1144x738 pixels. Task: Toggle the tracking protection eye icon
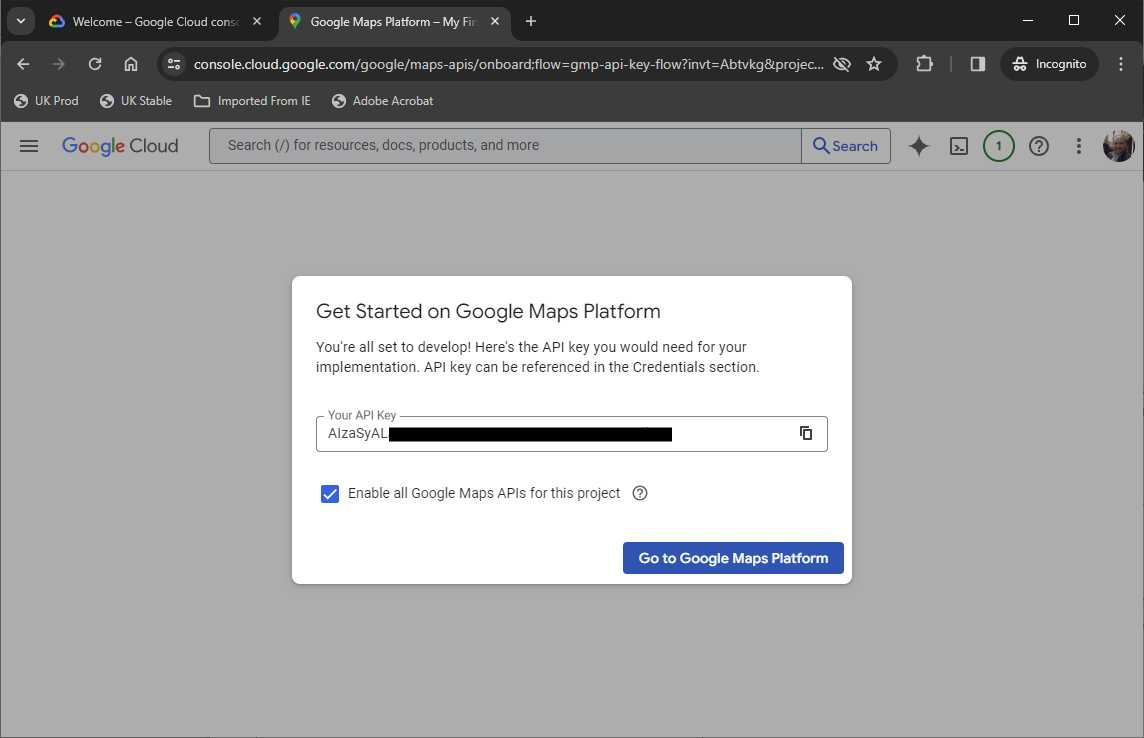842,63
